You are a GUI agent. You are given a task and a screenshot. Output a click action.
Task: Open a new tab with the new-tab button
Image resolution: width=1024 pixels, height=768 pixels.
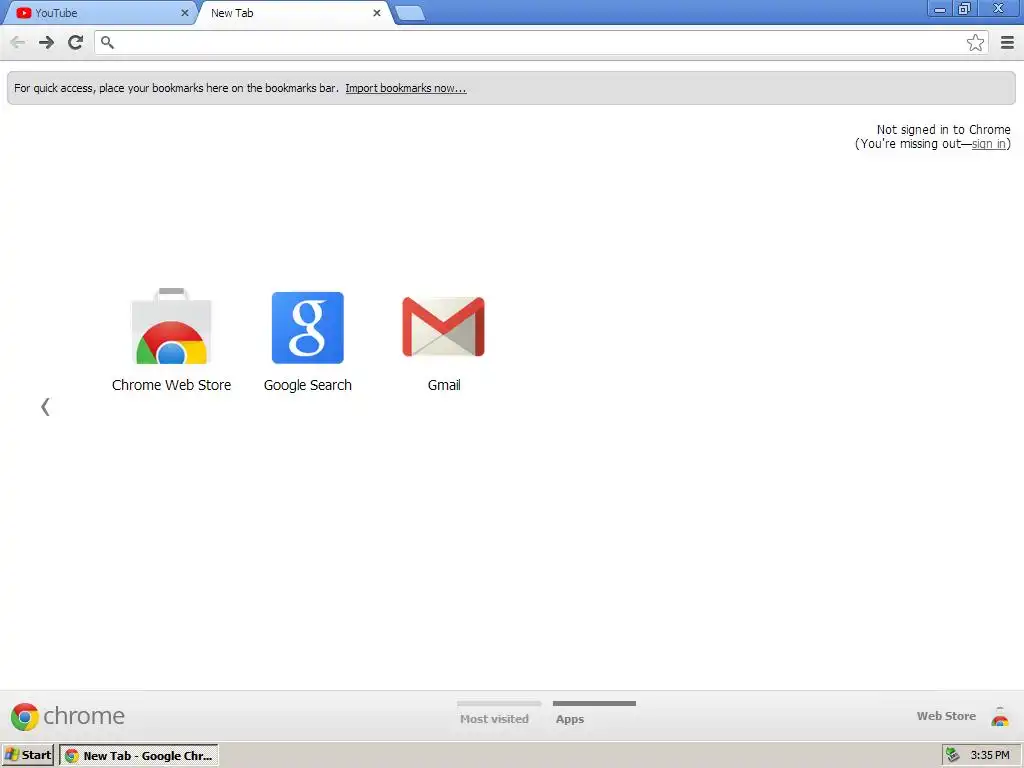[410, 13]
